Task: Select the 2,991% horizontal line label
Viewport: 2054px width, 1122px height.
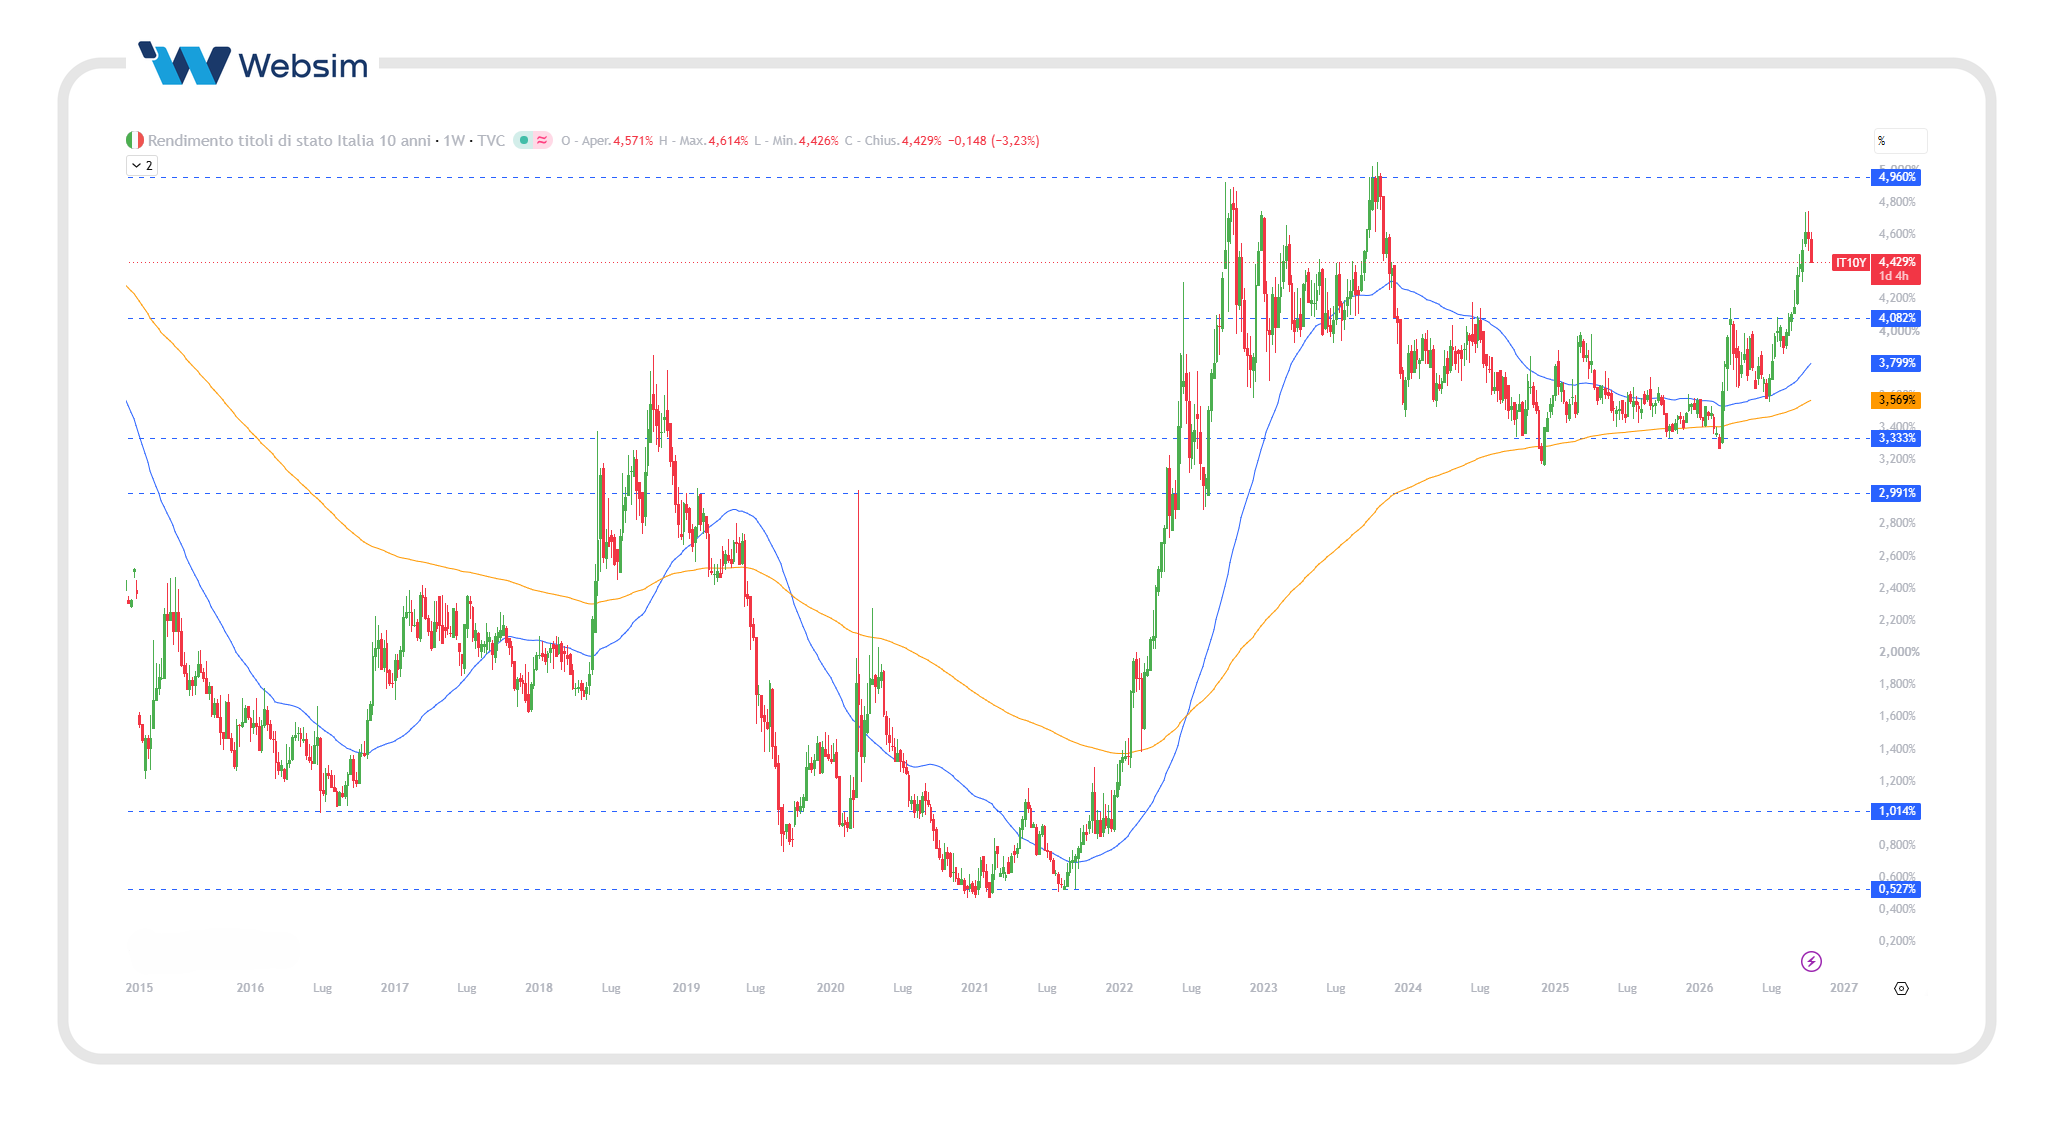Action: 1896,493
